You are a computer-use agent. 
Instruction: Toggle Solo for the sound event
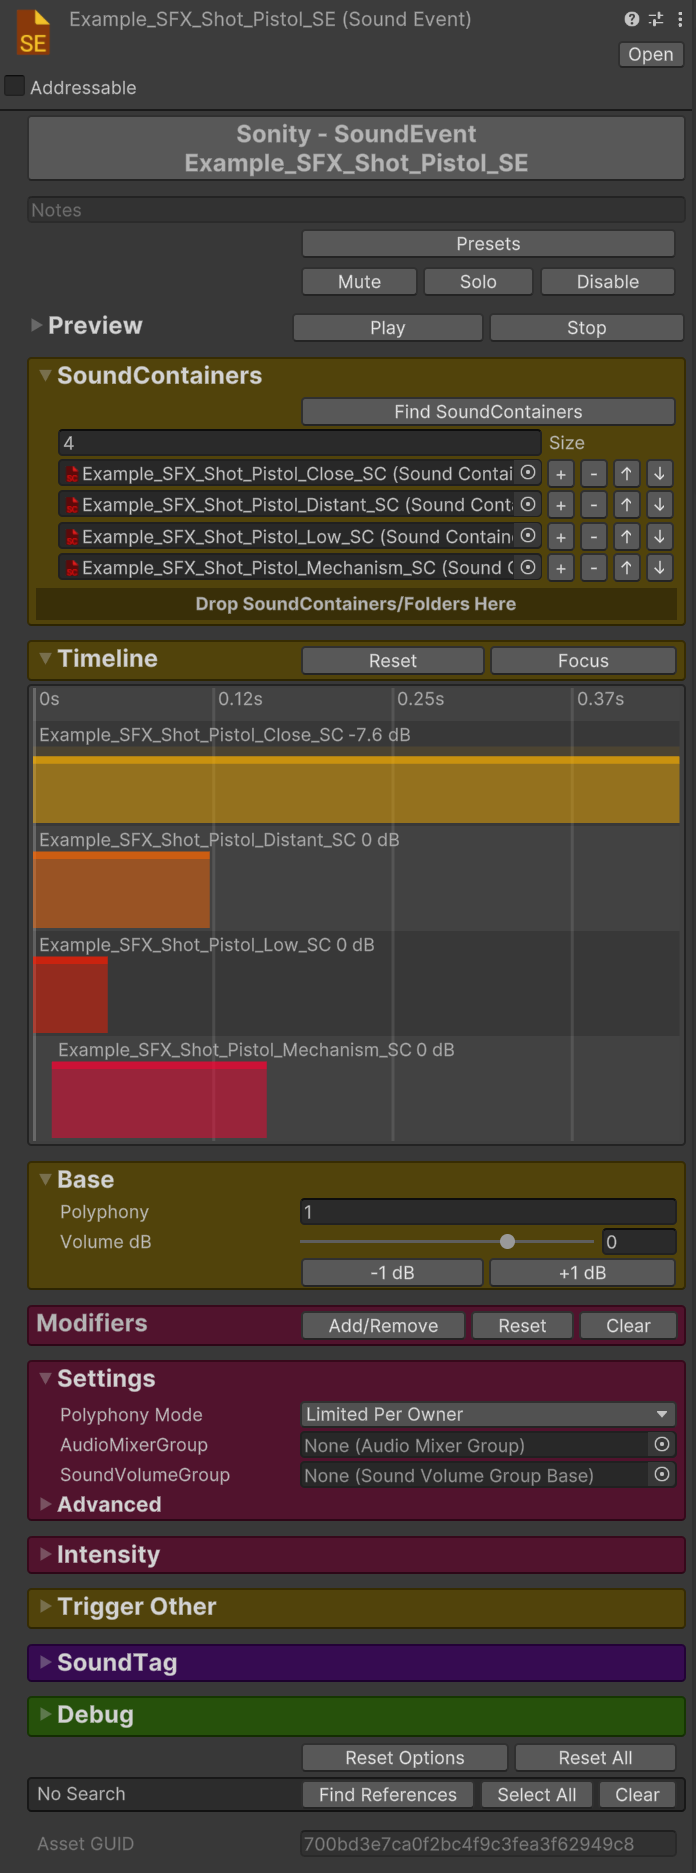[x=478, y=282]
